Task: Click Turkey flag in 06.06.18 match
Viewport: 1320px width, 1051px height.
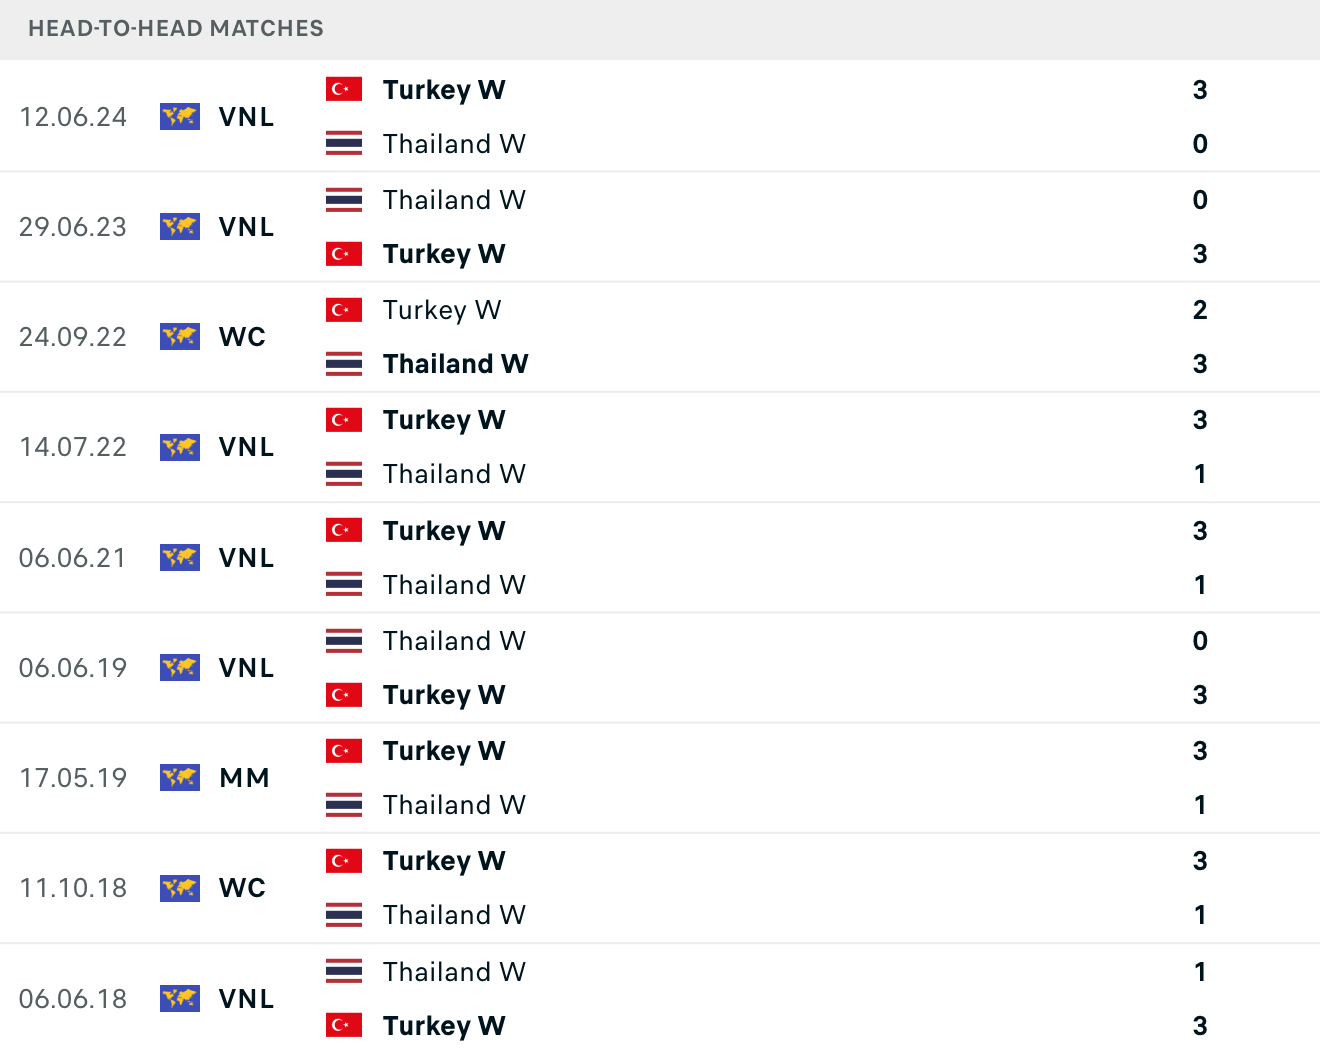Action: point(343,1025)
